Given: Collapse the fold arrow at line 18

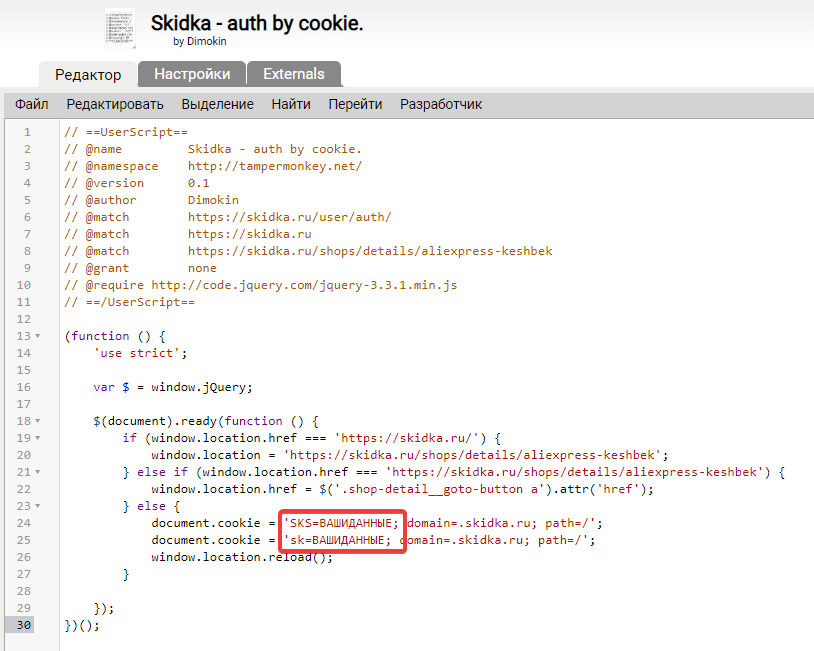Looking at the screenshot, I should (38, 421).
